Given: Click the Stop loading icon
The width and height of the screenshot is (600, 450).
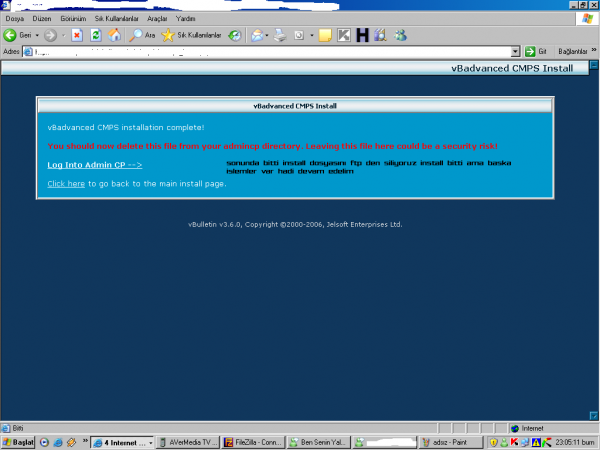Looking at the screenshot, I should coord(77,35).
